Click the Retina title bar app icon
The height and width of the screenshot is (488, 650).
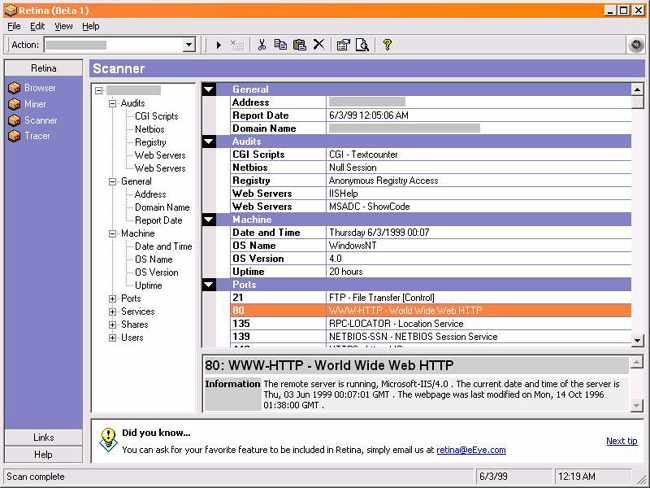(10, 10)
